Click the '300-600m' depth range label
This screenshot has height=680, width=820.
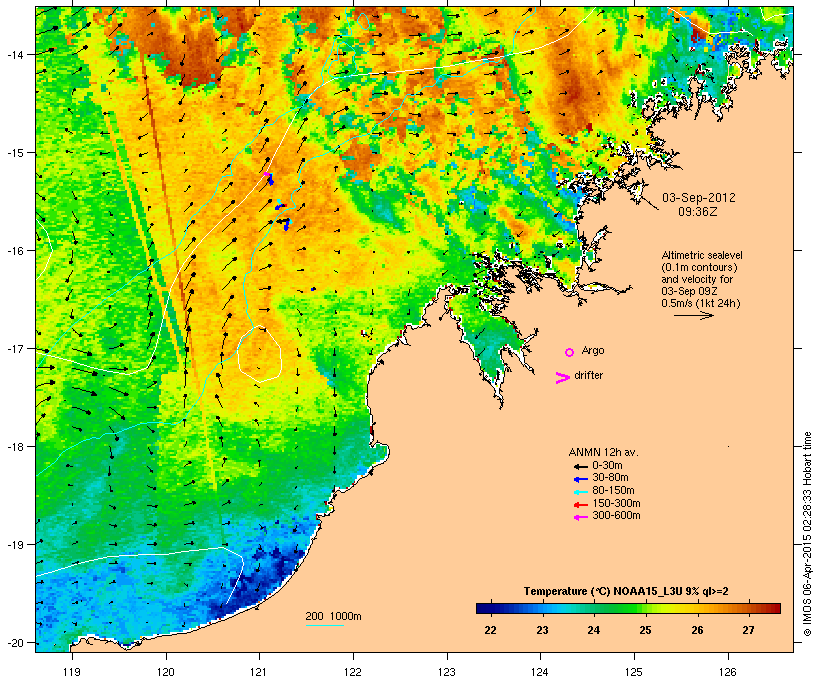616,516
